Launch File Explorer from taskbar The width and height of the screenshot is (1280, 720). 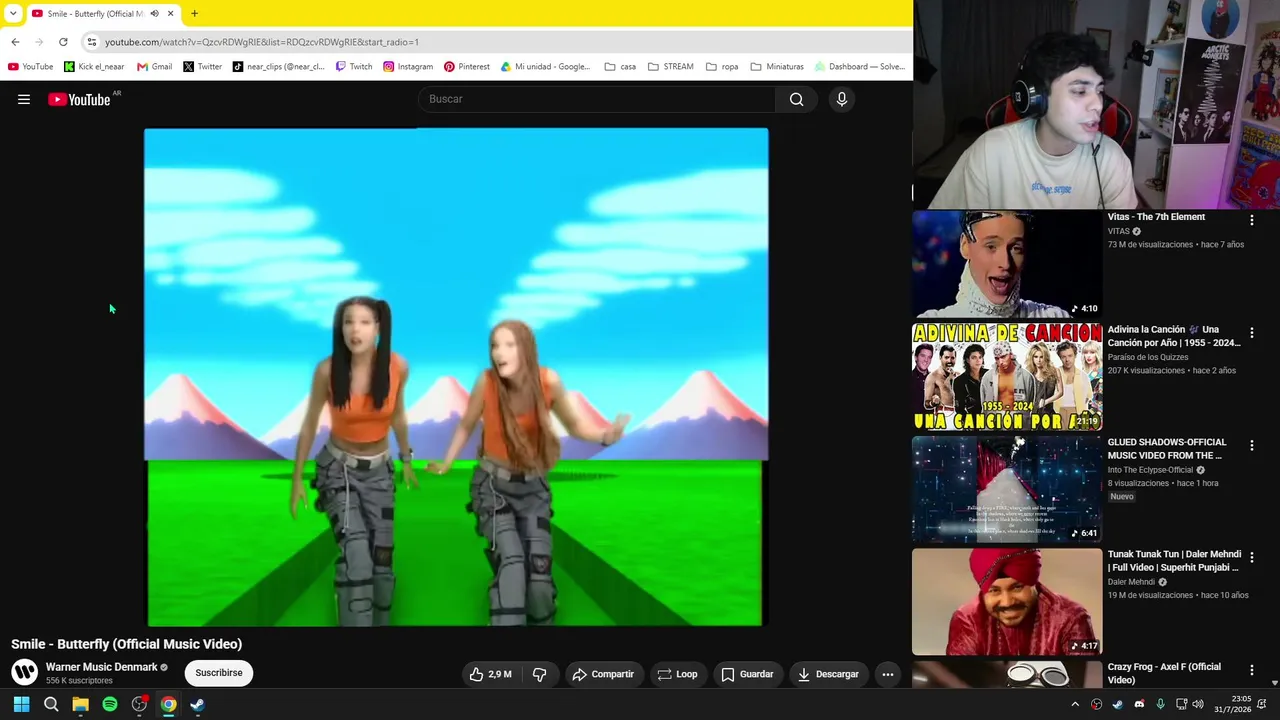point(80,704)
